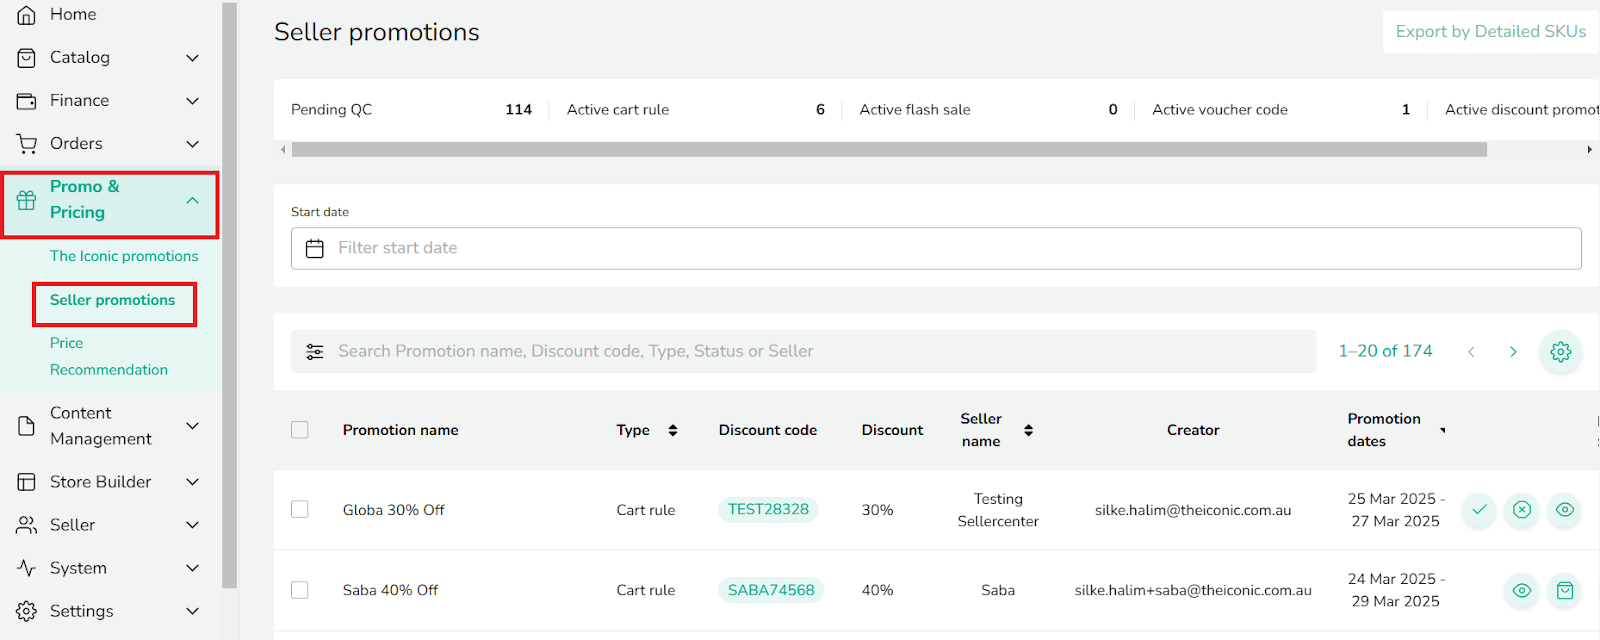Approve the Globa 30% Off promotion
This screenshot has height=640, width=1600.
tap(1479, 510)
